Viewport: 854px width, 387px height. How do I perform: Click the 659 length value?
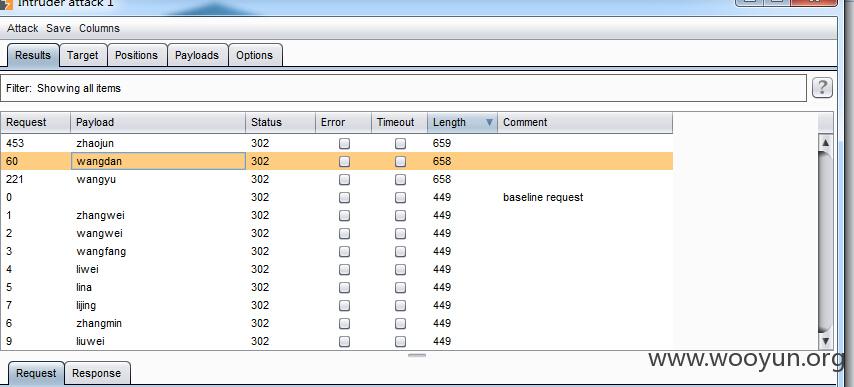tap(442, 144)
